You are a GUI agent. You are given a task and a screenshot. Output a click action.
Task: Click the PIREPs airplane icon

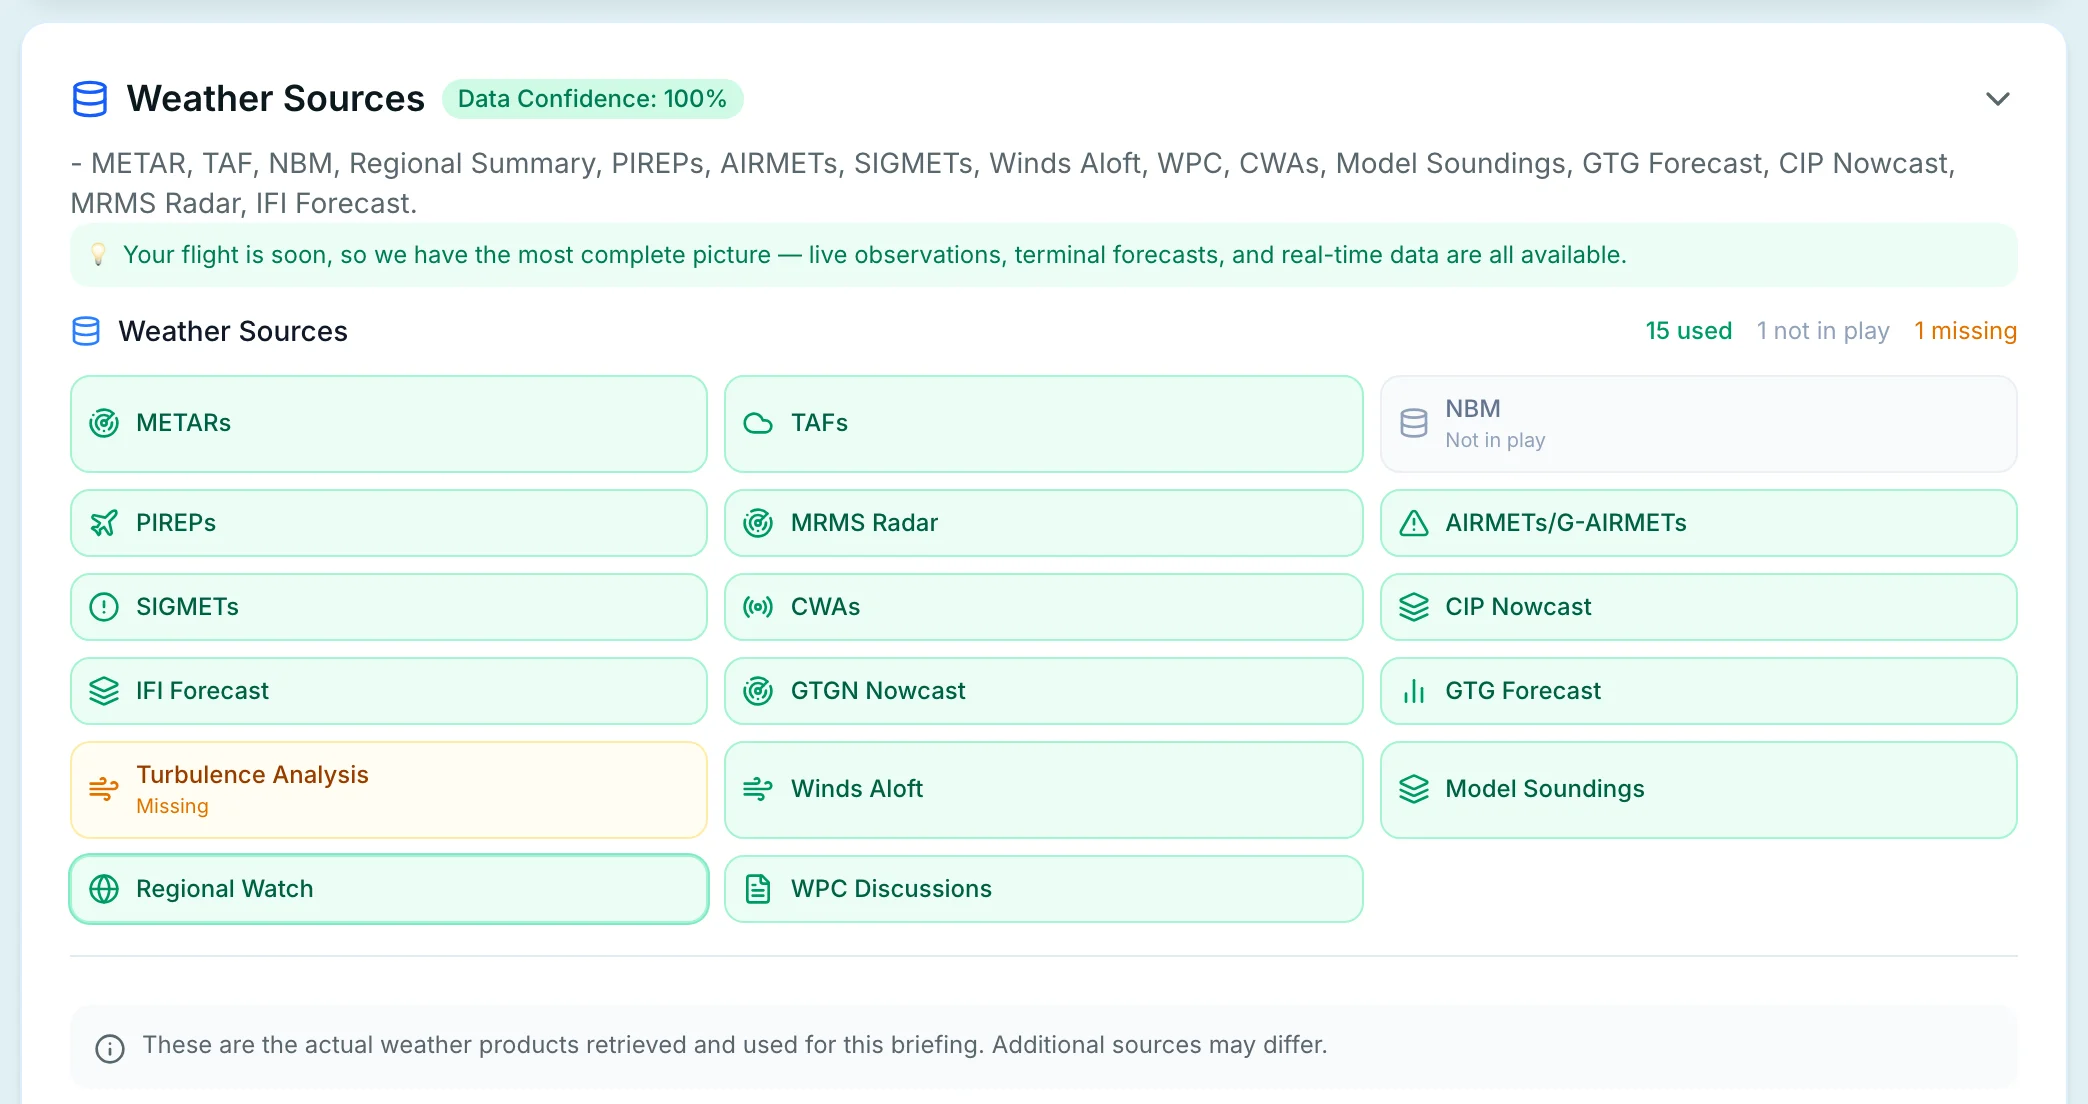104,523
